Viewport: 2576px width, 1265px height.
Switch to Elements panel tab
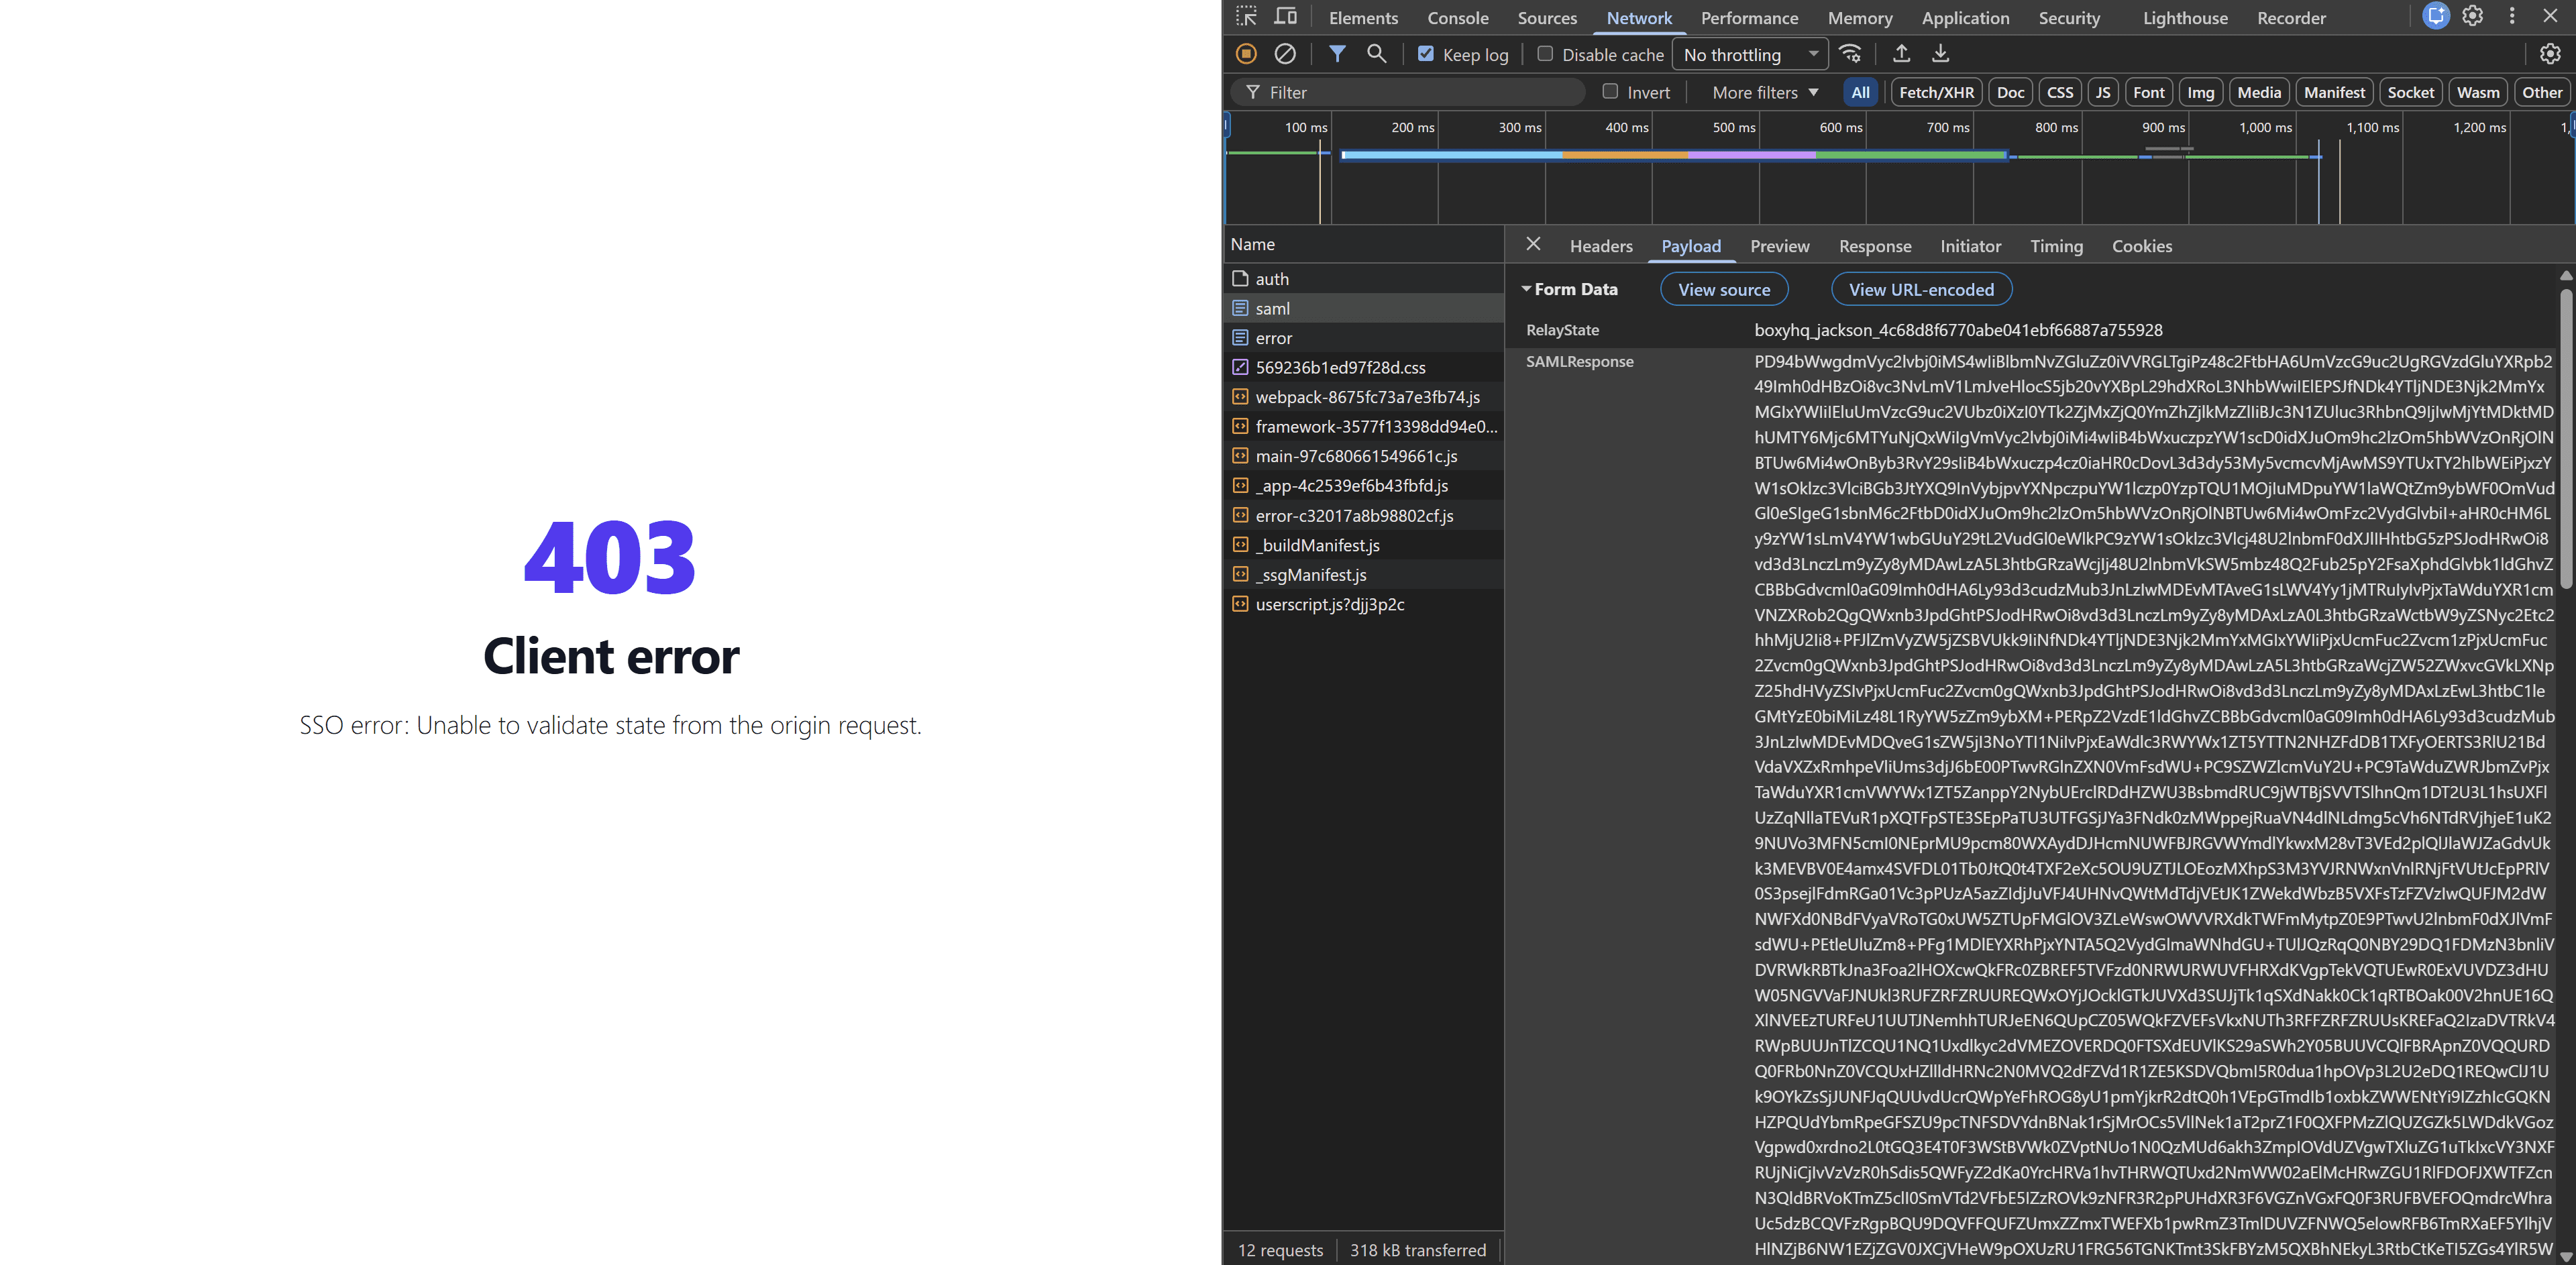pos(1363,18)
